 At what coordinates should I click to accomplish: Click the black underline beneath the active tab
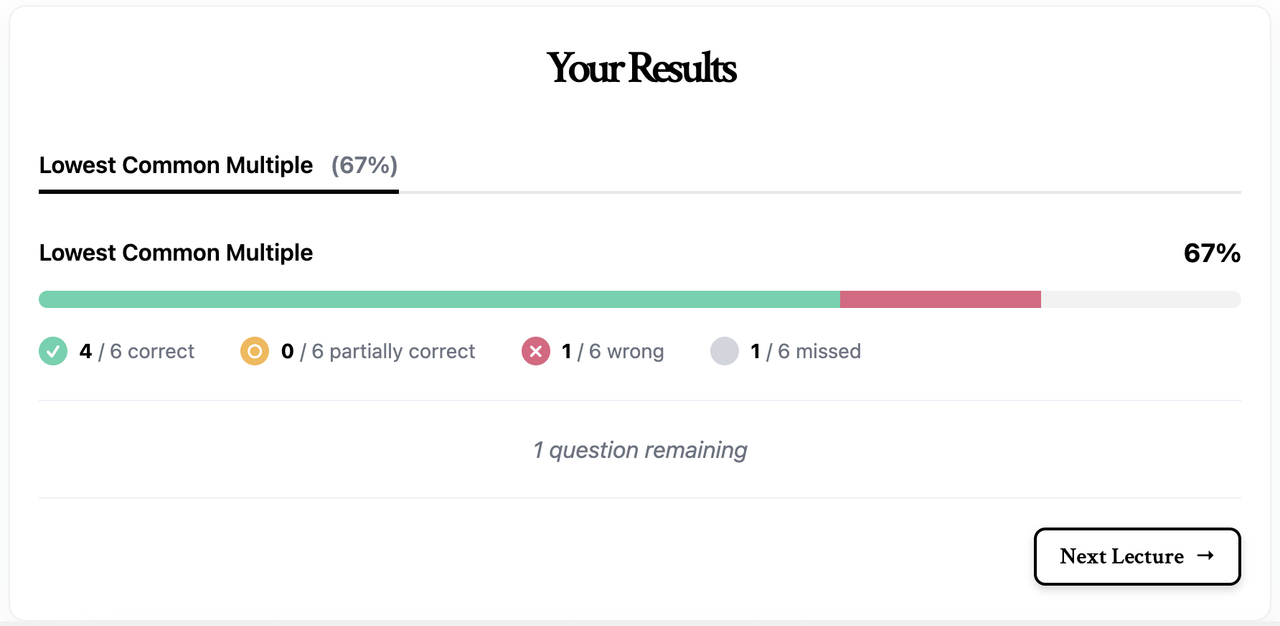(218, 190)
